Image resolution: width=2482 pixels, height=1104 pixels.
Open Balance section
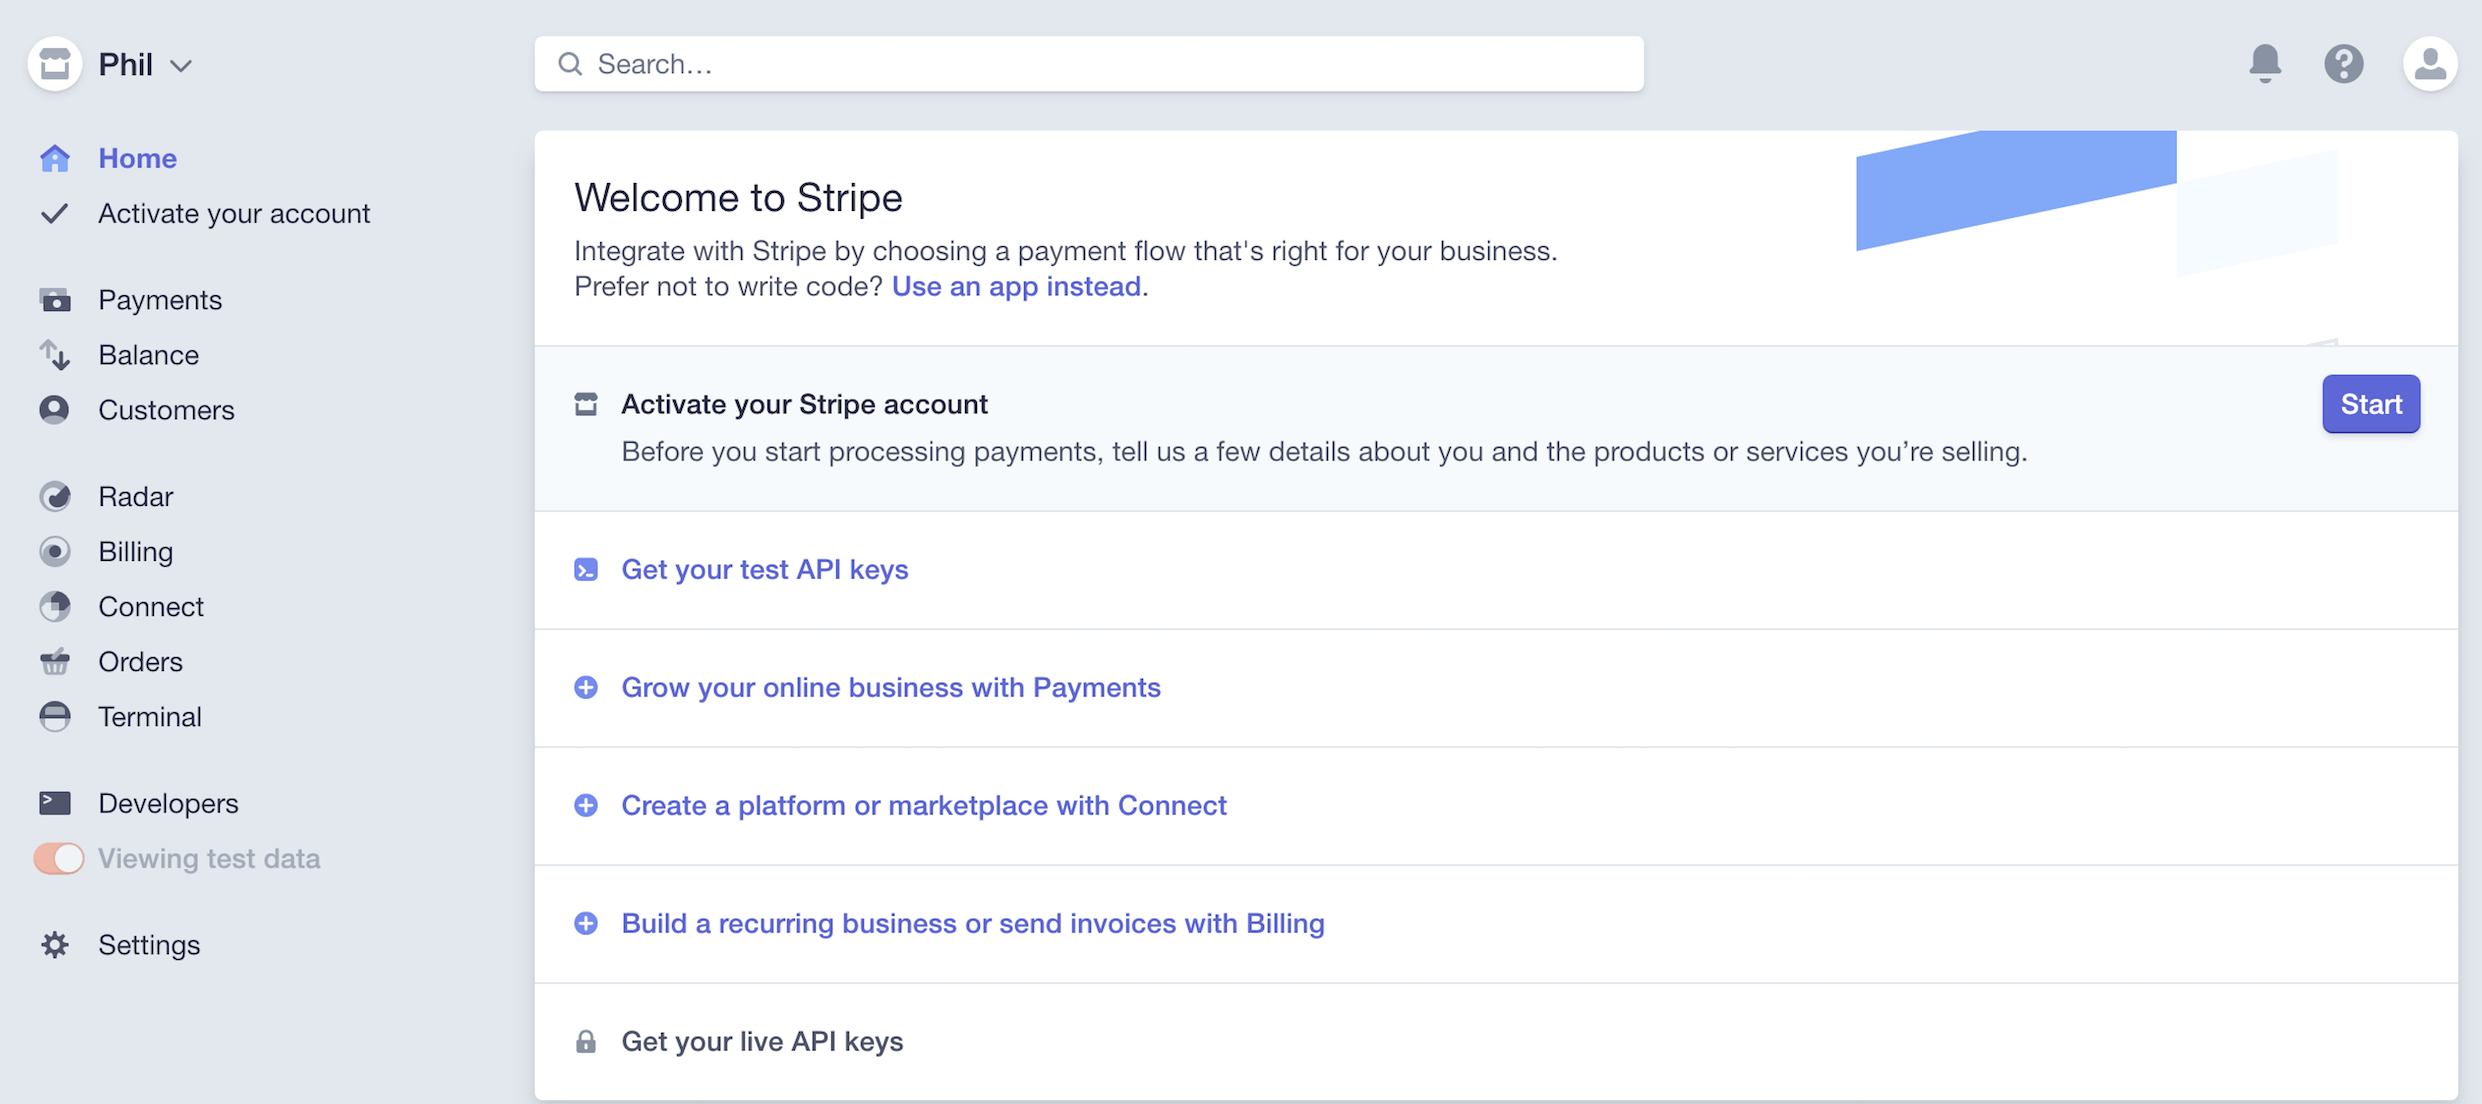pos(148,355)
